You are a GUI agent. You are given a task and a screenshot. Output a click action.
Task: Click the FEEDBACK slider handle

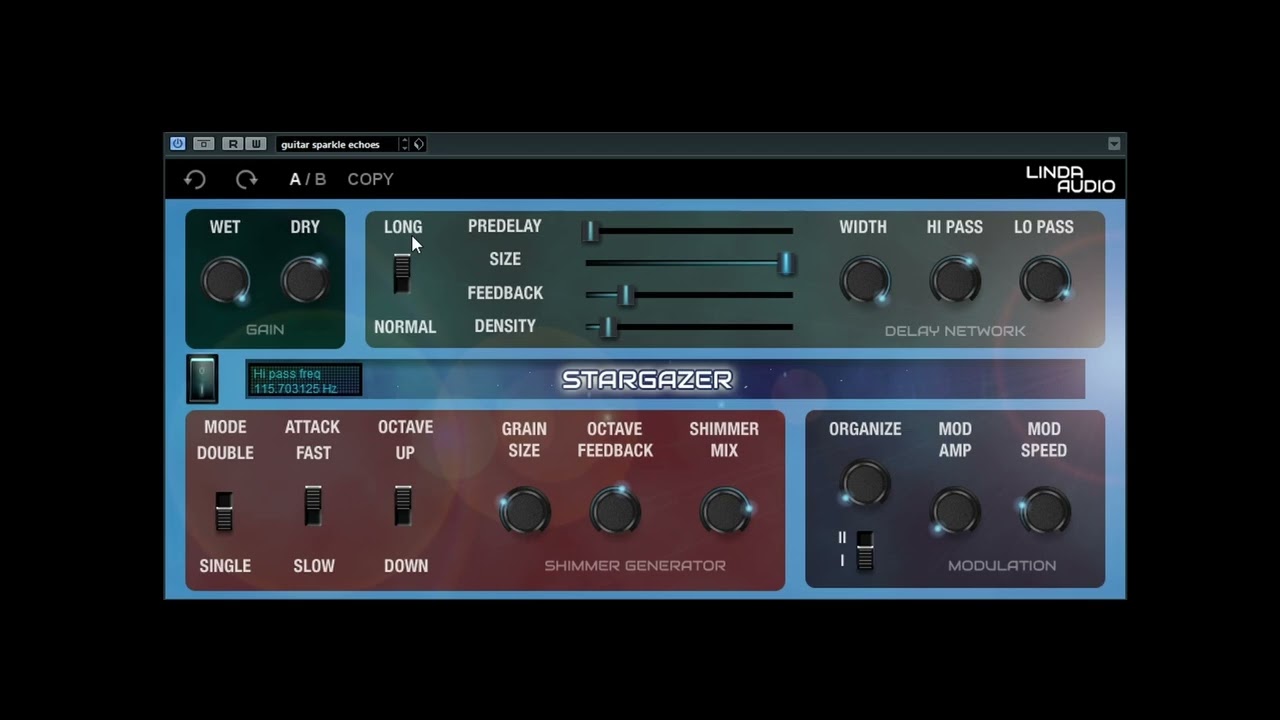627,295
